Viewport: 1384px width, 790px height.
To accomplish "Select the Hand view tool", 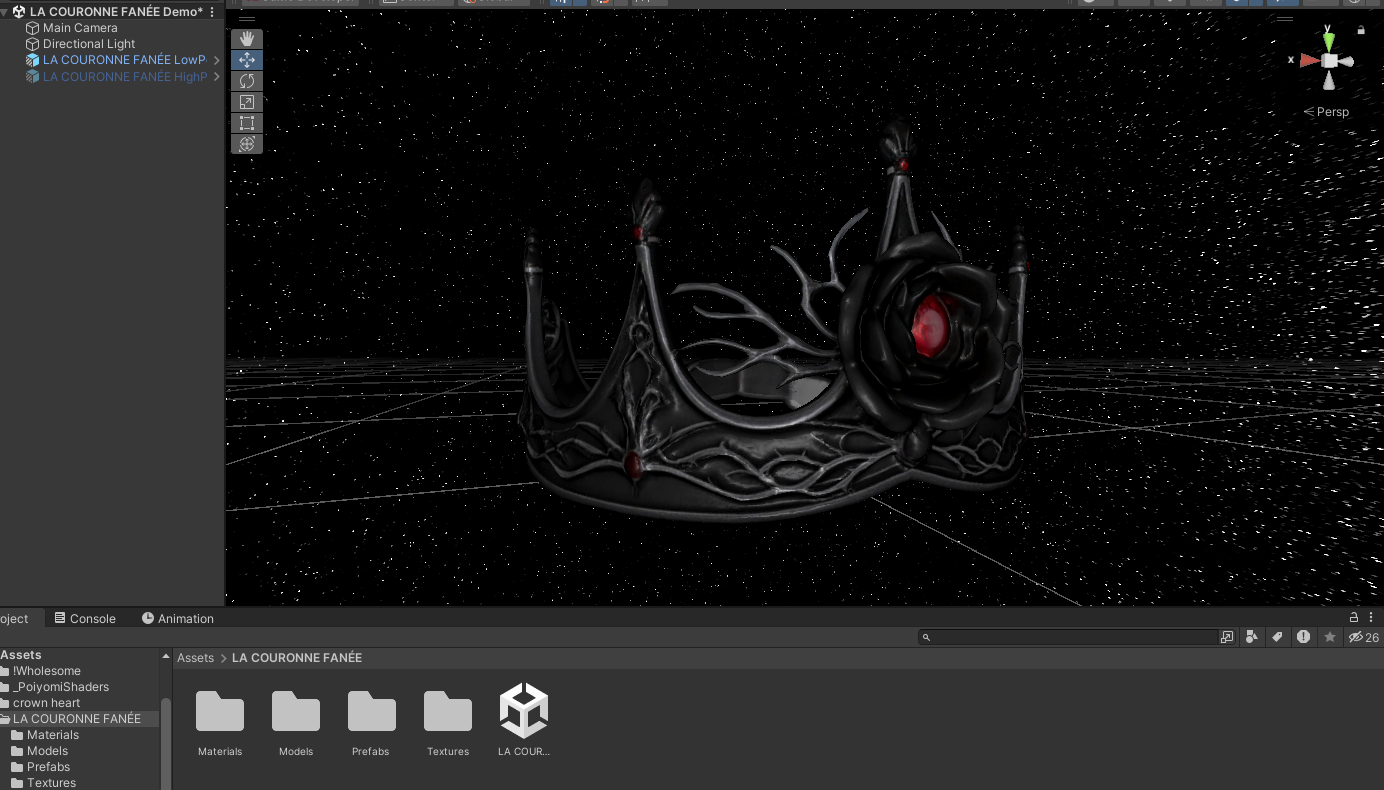I will 247,39.
